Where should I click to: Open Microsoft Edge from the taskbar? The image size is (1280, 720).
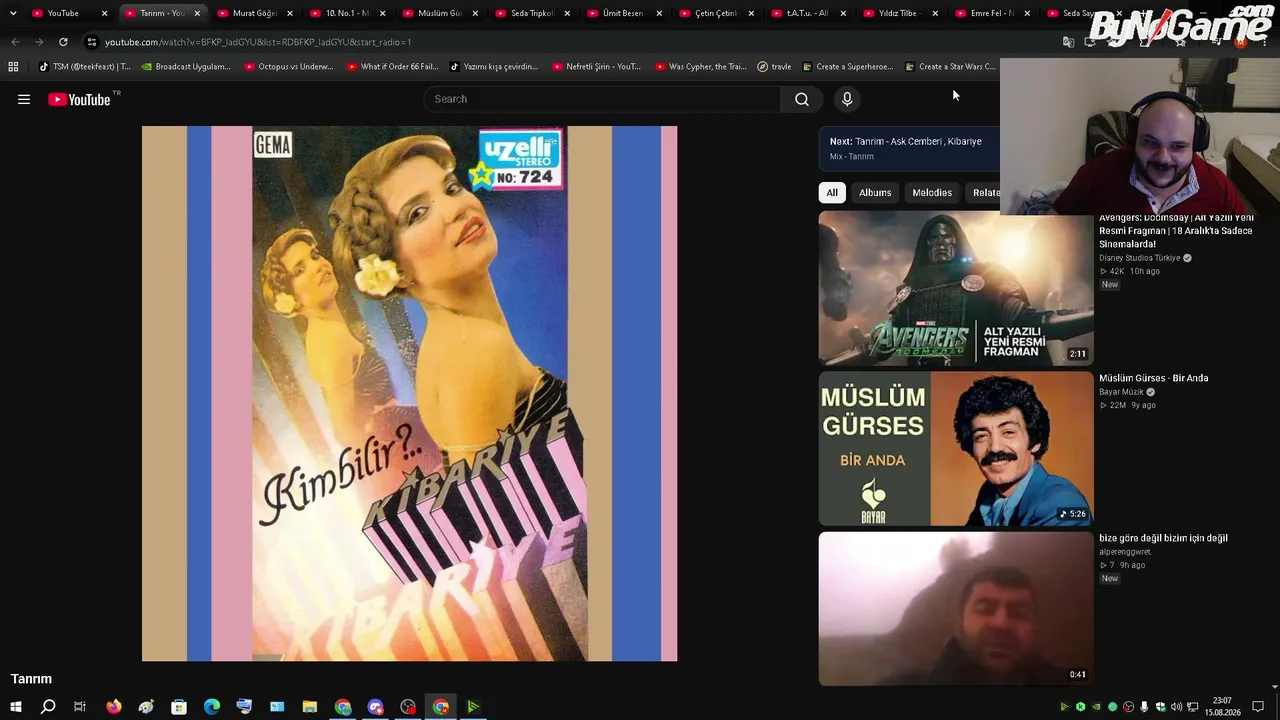pos(212,707)
